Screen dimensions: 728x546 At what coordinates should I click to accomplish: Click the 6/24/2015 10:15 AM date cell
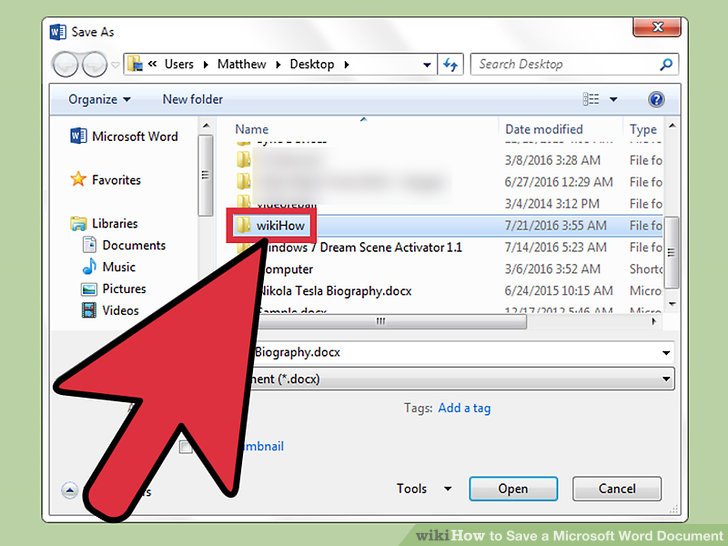tap(559, 291)
